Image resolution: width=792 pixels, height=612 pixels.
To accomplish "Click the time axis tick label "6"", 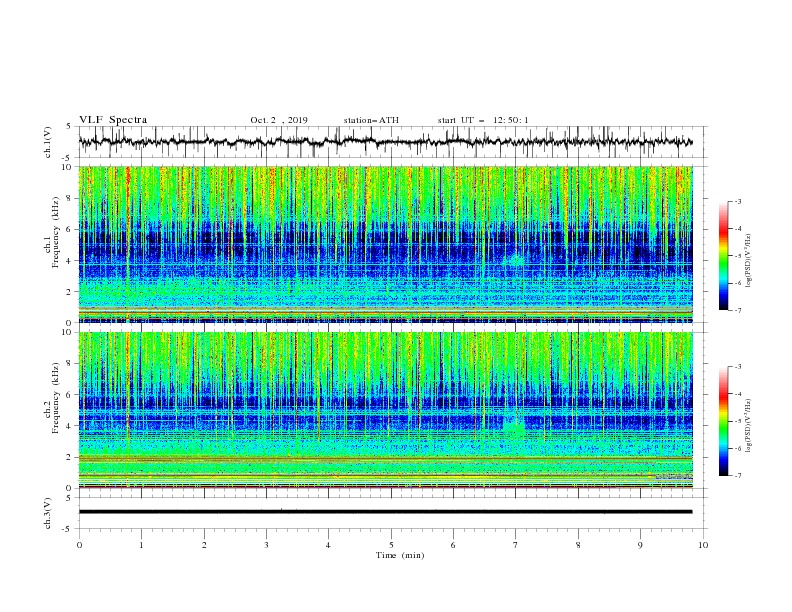I will 453,545.
